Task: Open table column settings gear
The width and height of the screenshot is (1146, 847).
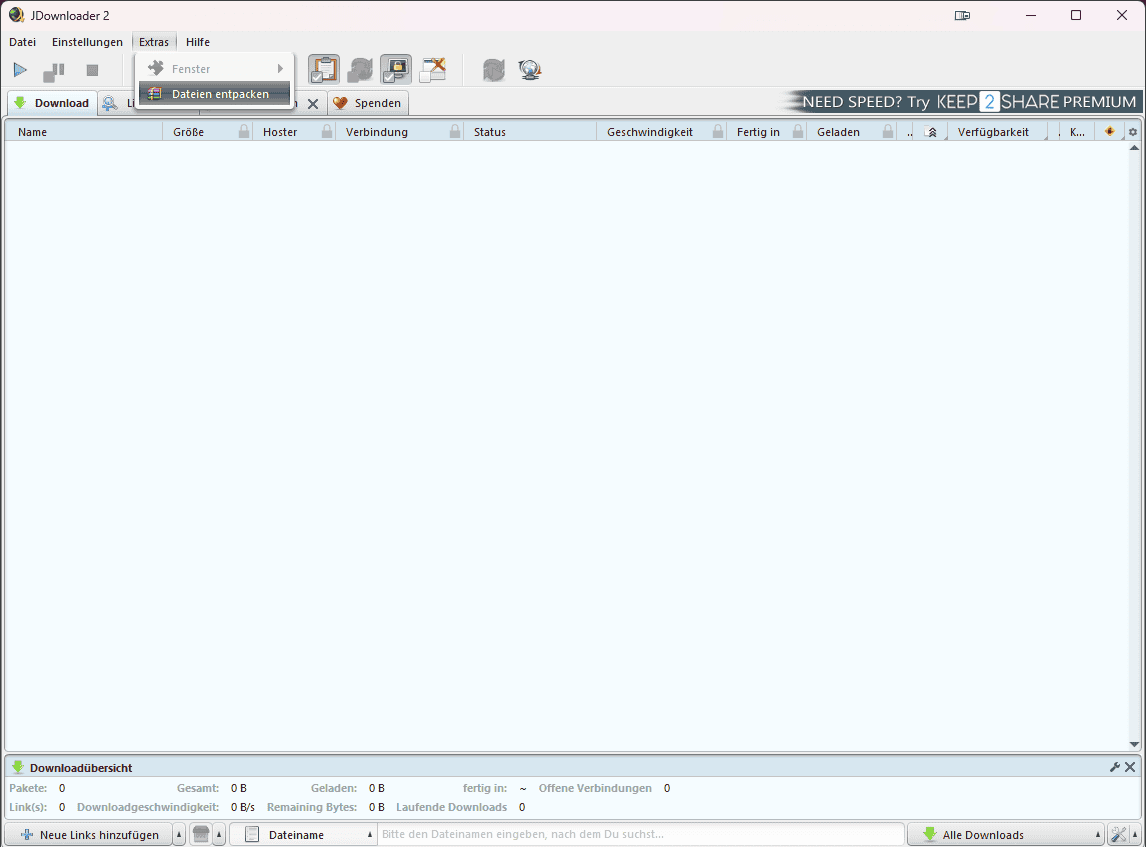Action: (x=1133, y=132)
